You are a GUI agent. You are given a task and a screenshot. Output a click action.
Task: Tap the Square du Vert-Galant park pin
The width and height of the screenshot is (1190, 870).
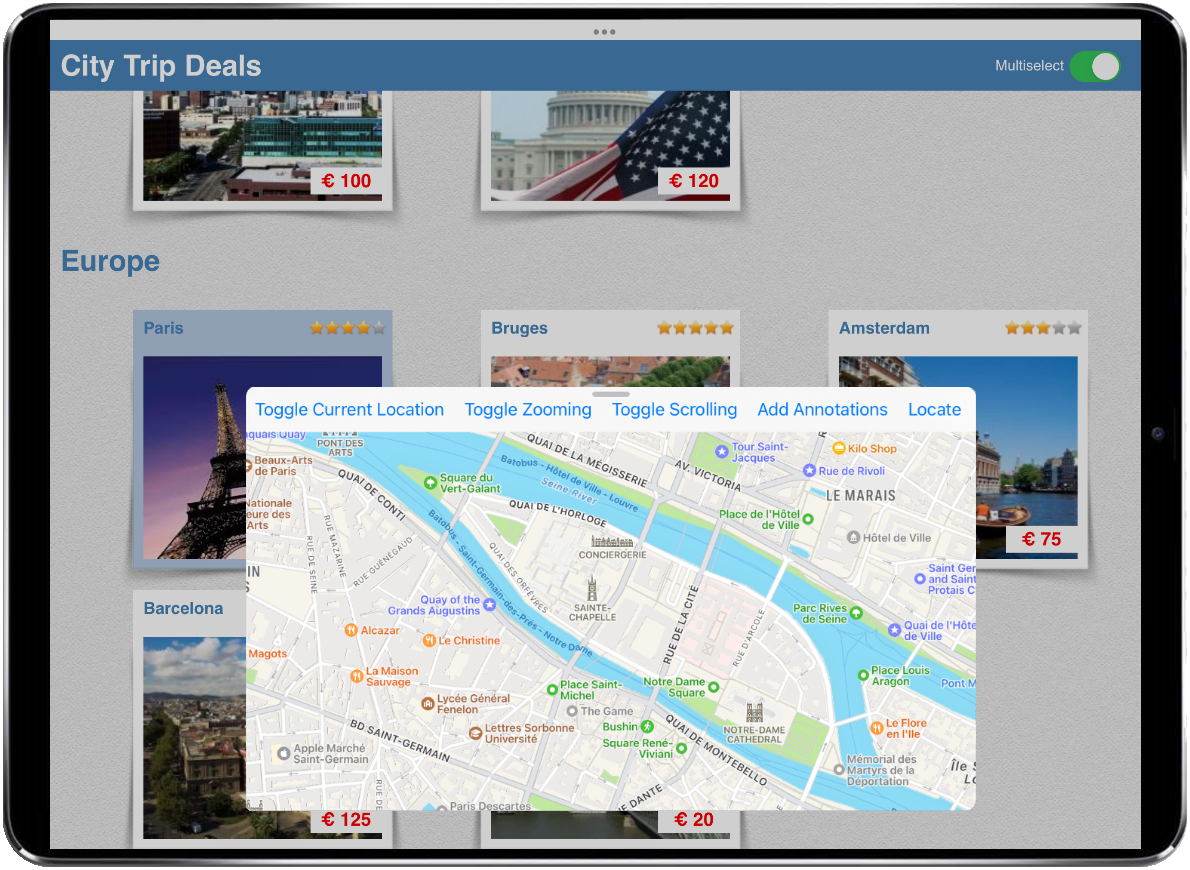(x=430, y=482)
